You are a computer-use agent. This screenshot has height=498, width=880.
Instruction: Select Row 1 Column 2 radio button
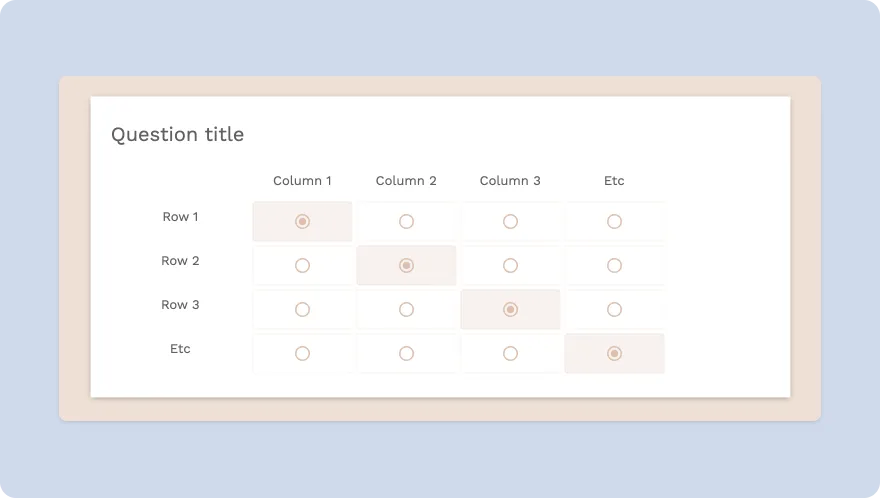pyautogui.click(x=406, y=221)
